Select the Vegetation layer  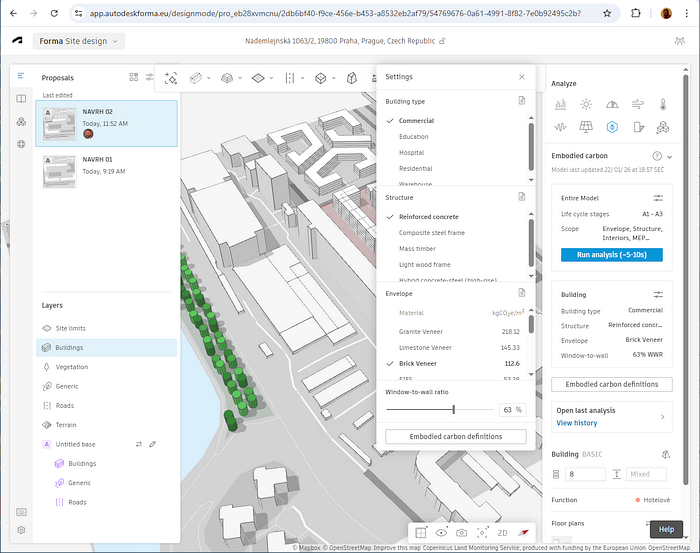tap(106, 367)
